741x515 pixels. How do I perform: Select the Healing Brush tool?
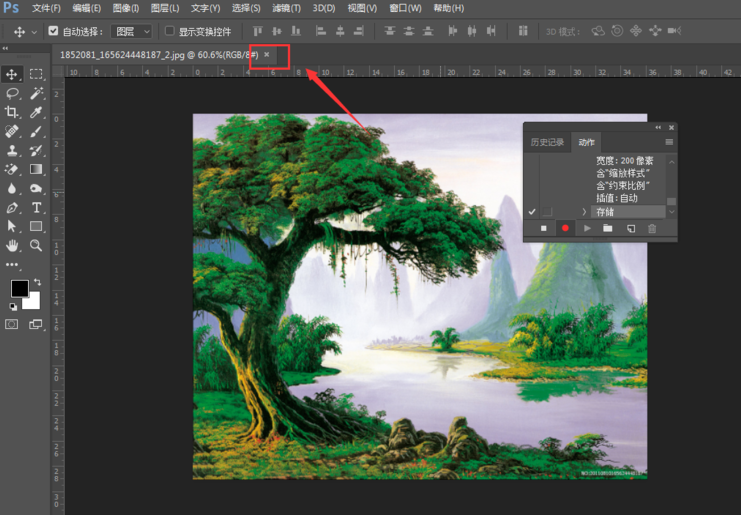point(12,131)
